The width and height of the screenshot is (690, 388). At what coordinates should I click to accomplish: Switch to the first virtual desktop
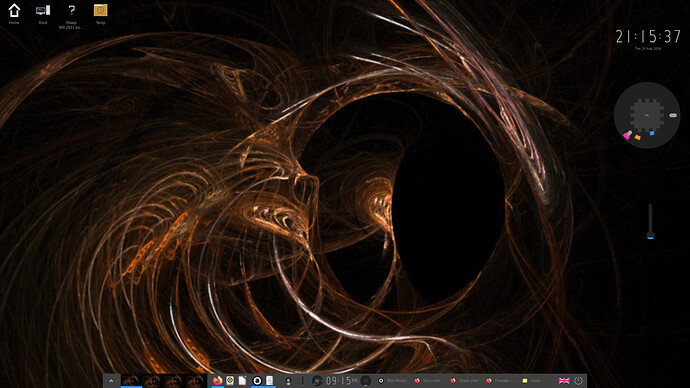[131, 381]
